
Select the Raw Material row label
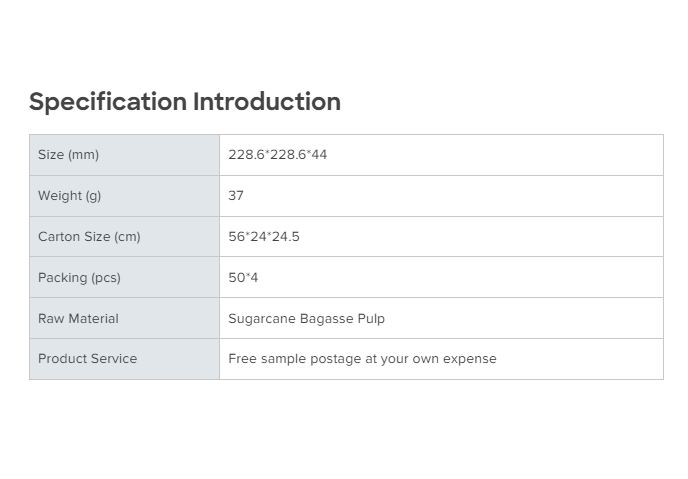click(78, 319)
